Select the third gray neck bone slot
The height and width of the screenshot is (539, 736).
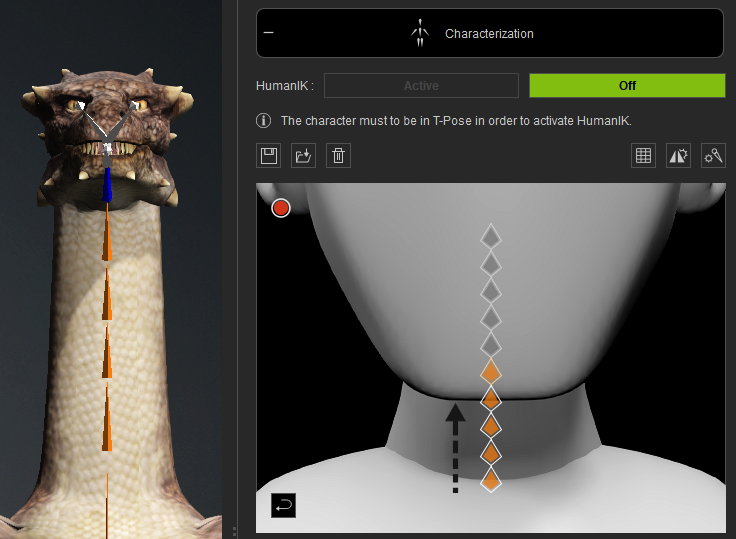click(491, 291)
